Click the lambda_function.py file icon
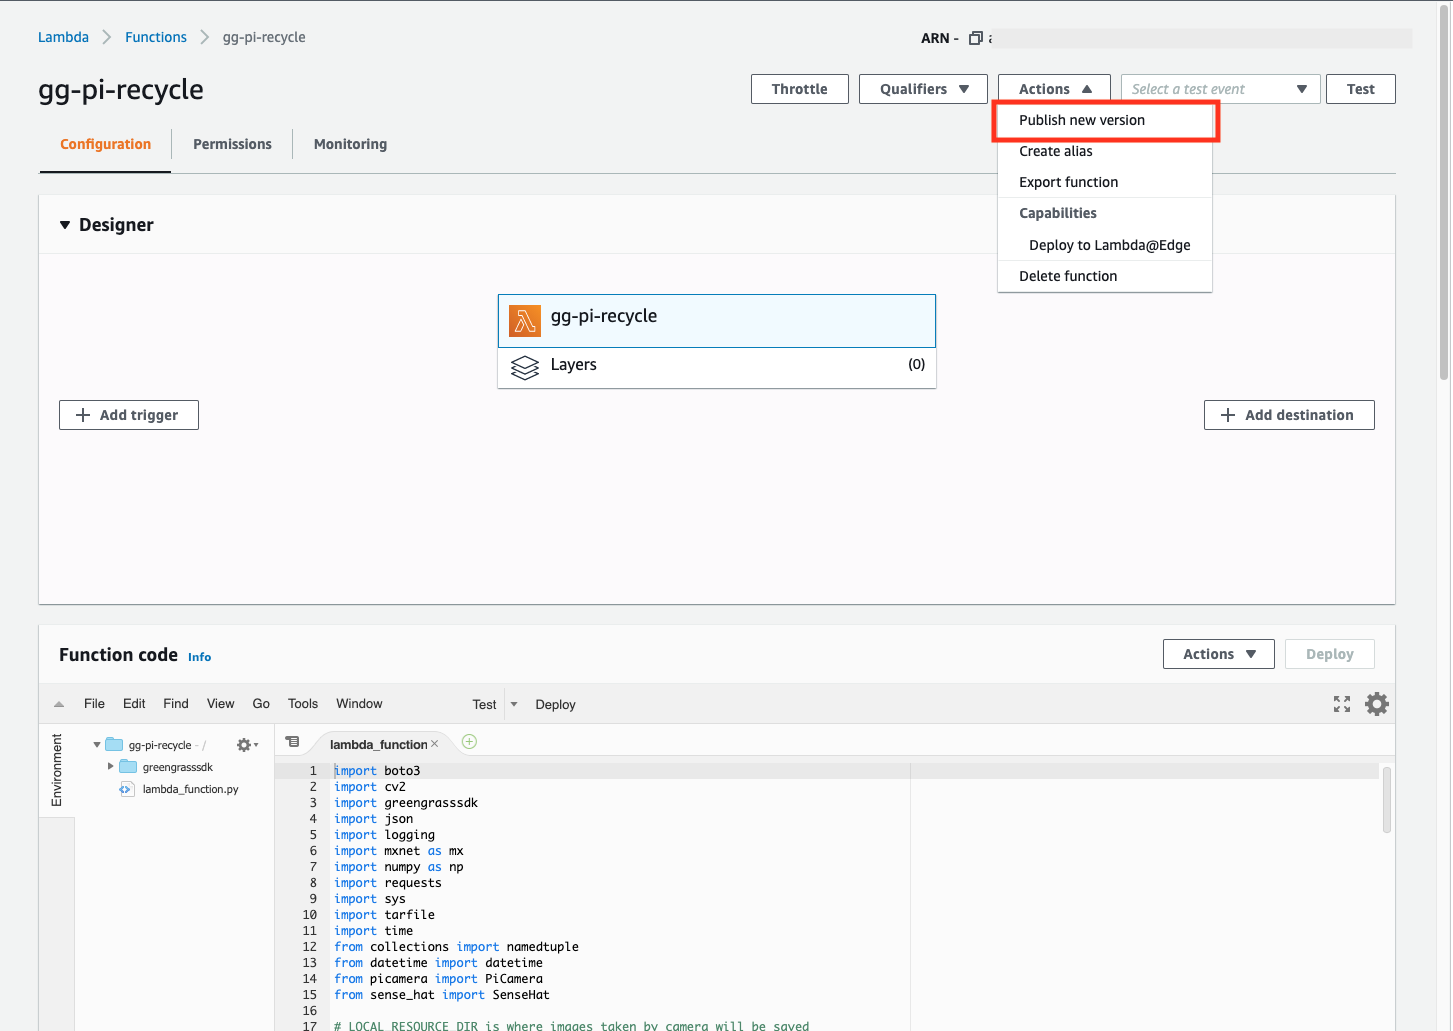This screenshot has width=1453, height=1031. [x=126, y=789]
